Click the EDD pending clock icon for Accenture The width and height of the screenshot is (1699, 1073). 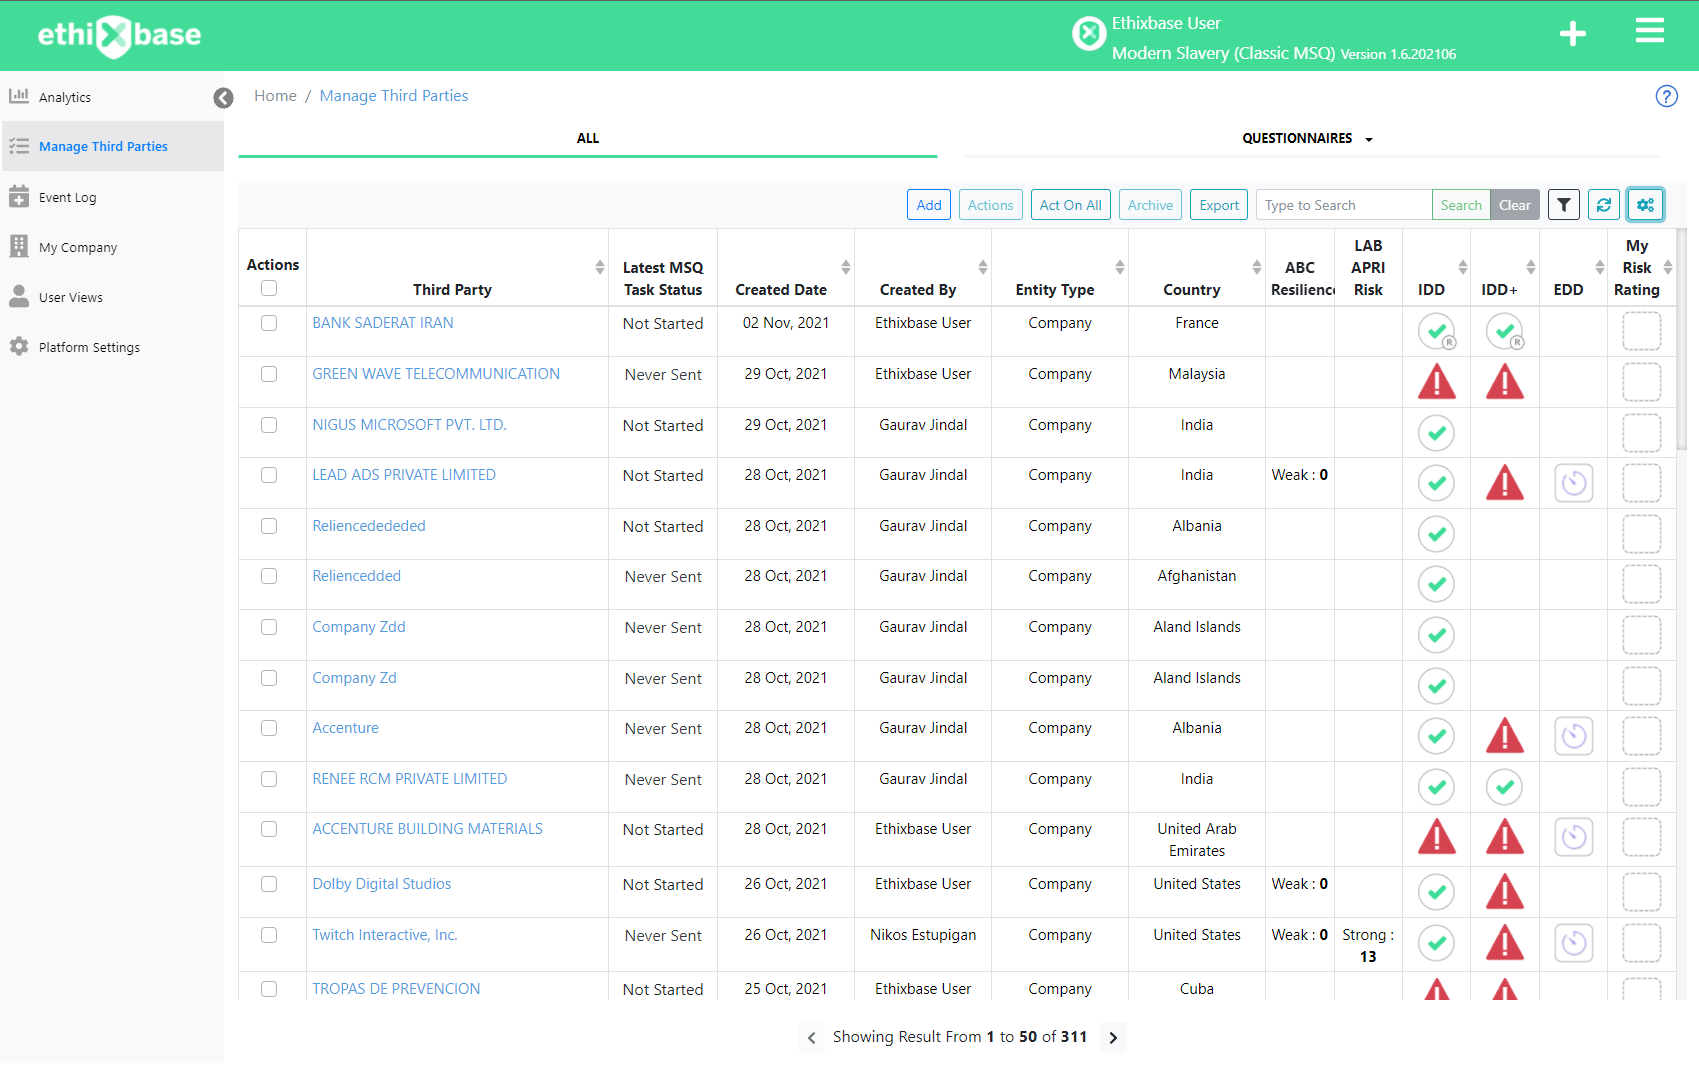(x=1573, y=736)
